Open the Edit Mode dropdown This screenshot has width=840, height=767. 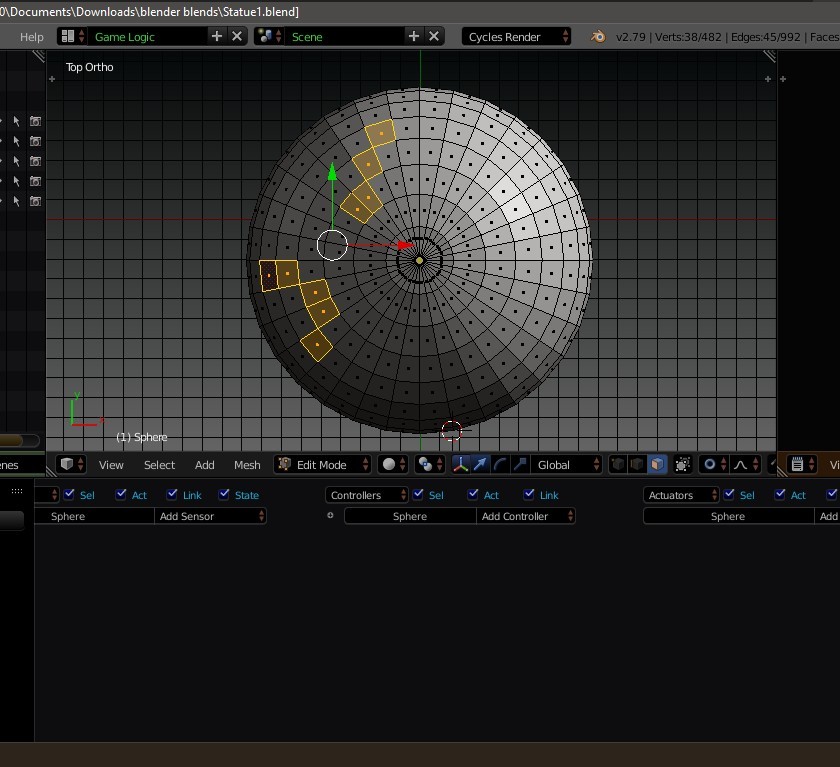tap(320, 464)
